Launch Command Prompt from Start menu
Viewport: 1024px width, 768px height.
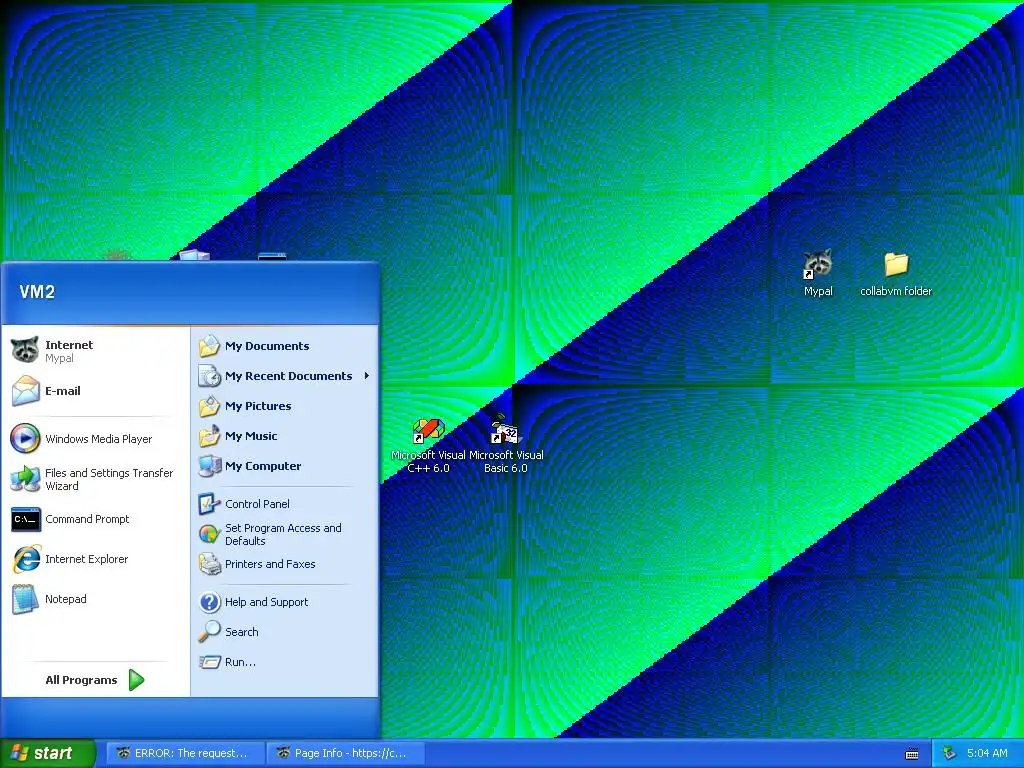coord(95,519)
